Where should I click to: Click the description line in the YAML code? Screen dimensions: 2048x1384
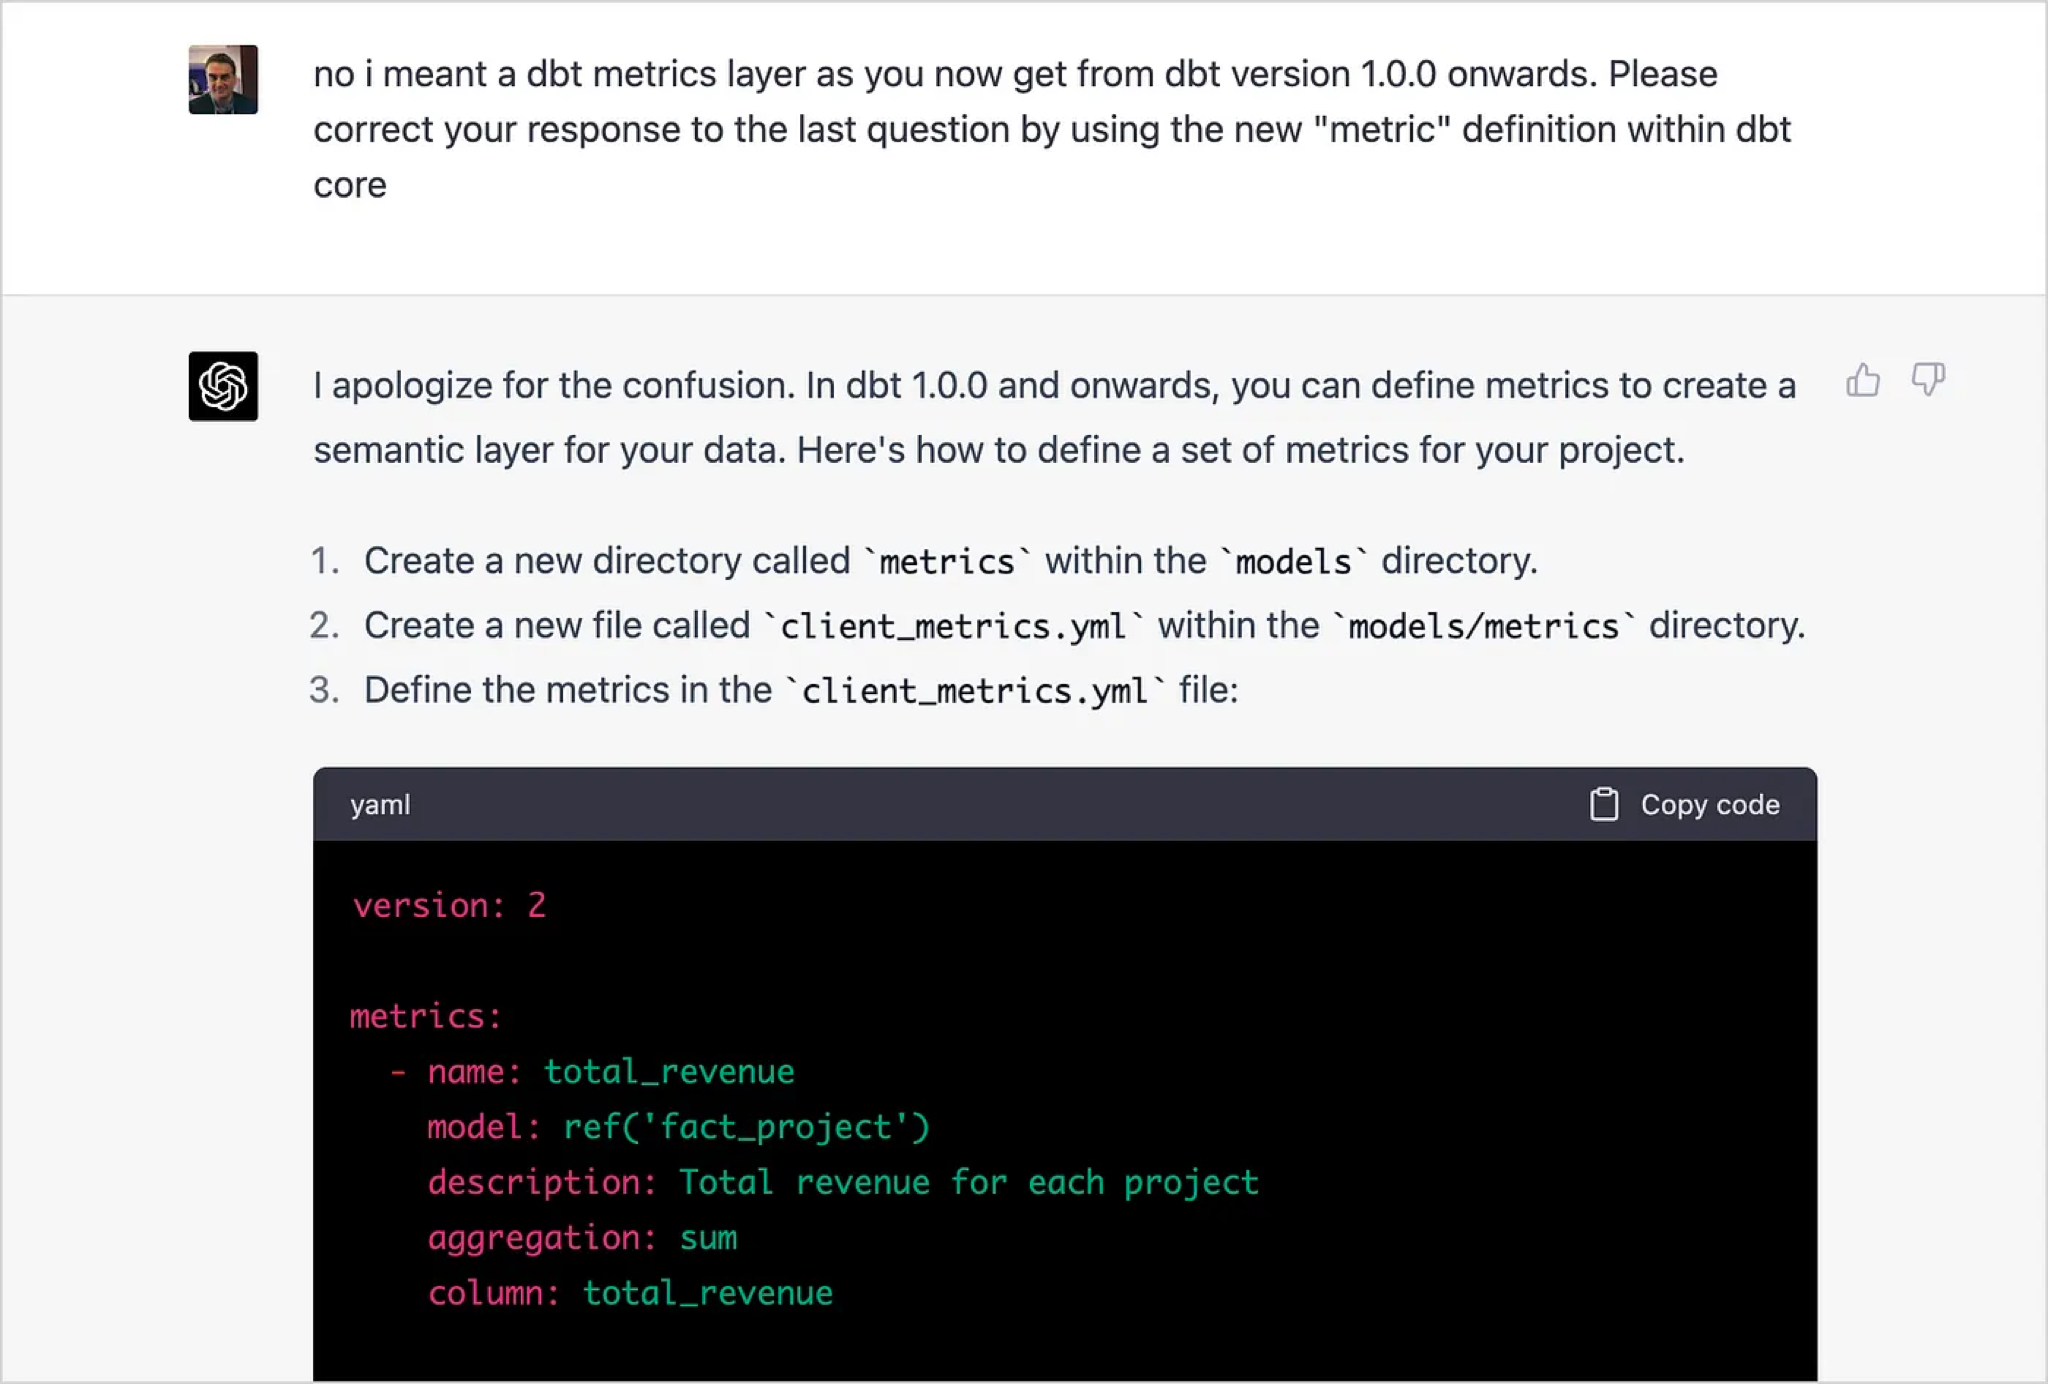(x=842, y=1183)
